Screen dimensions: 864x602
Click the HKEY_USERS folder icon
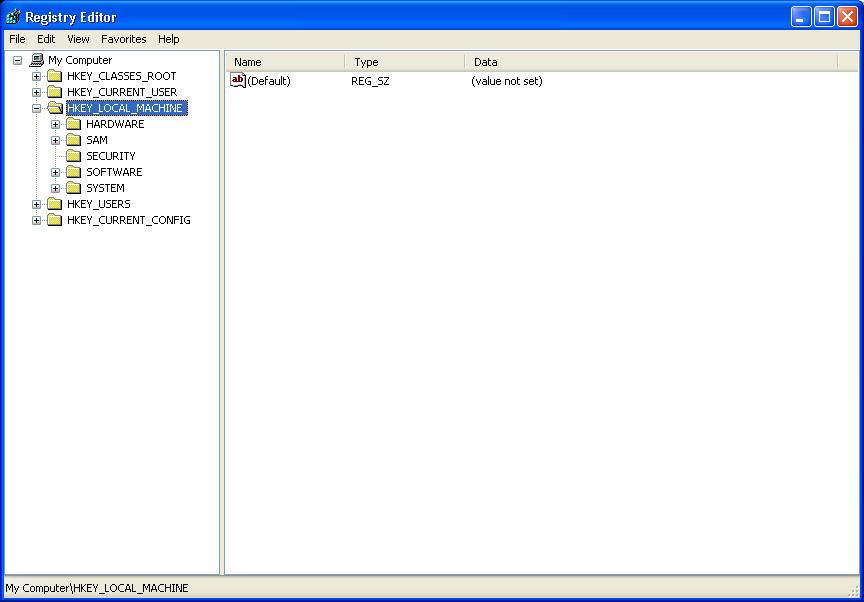(55, 204)
